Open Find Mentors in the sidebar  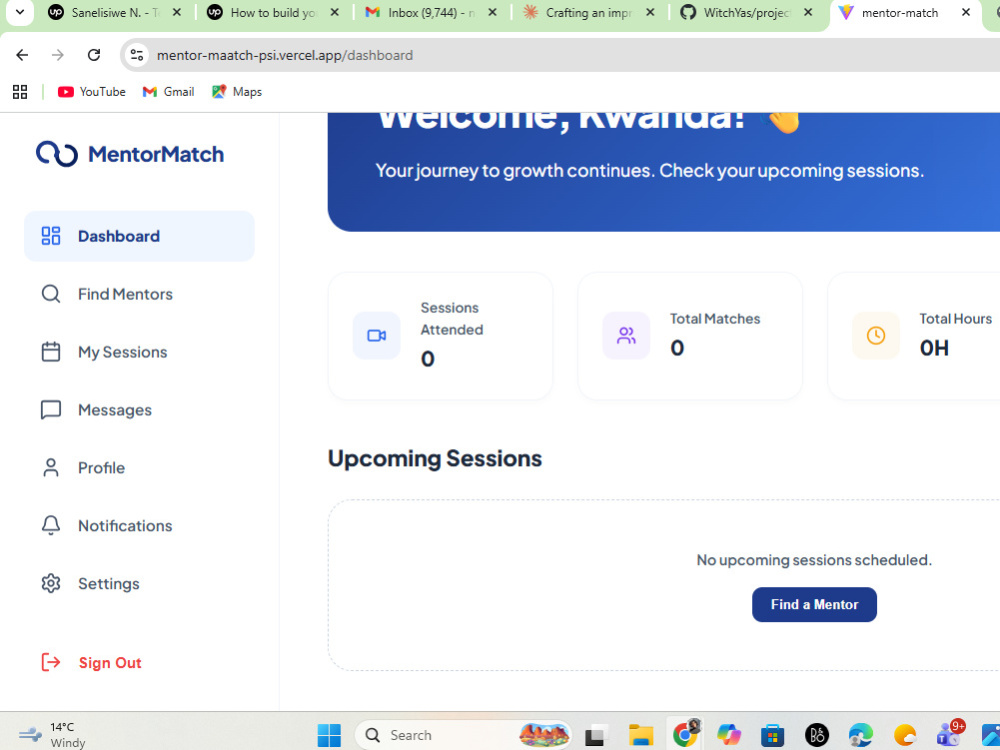pos(139,294)
